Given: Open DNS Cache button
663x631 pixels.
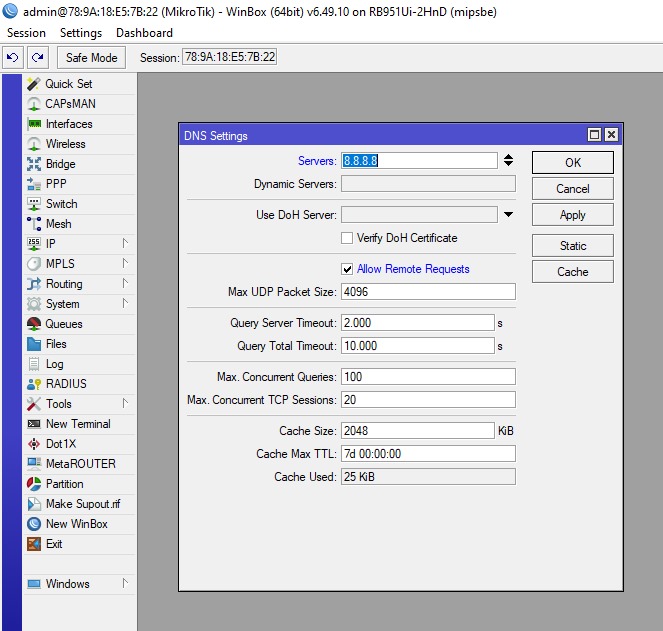Looking at the screenshot, I should pos(573,272).
